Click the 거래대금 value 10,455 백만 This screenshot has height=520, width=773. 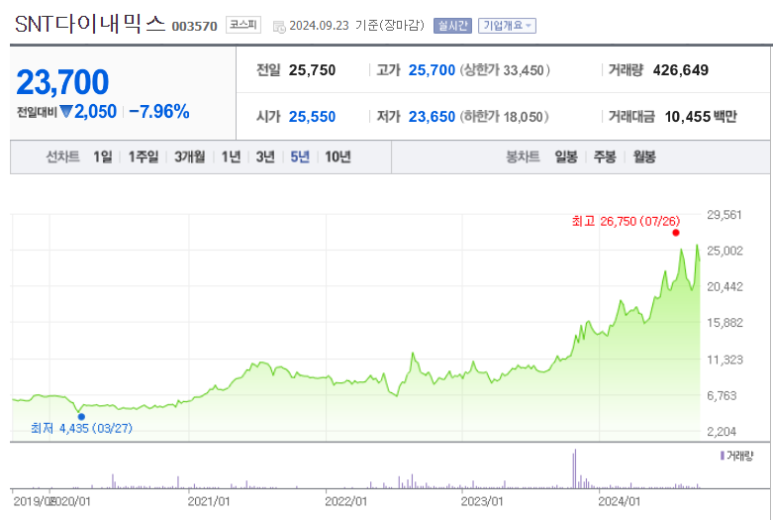[701, 117]
